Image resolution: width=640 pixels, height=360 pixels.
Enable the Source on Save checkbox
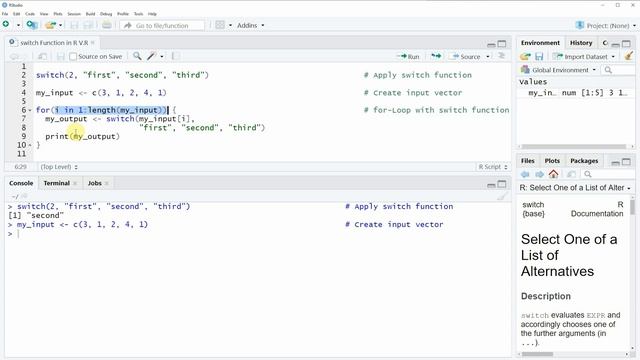click(x=73, y=56)
